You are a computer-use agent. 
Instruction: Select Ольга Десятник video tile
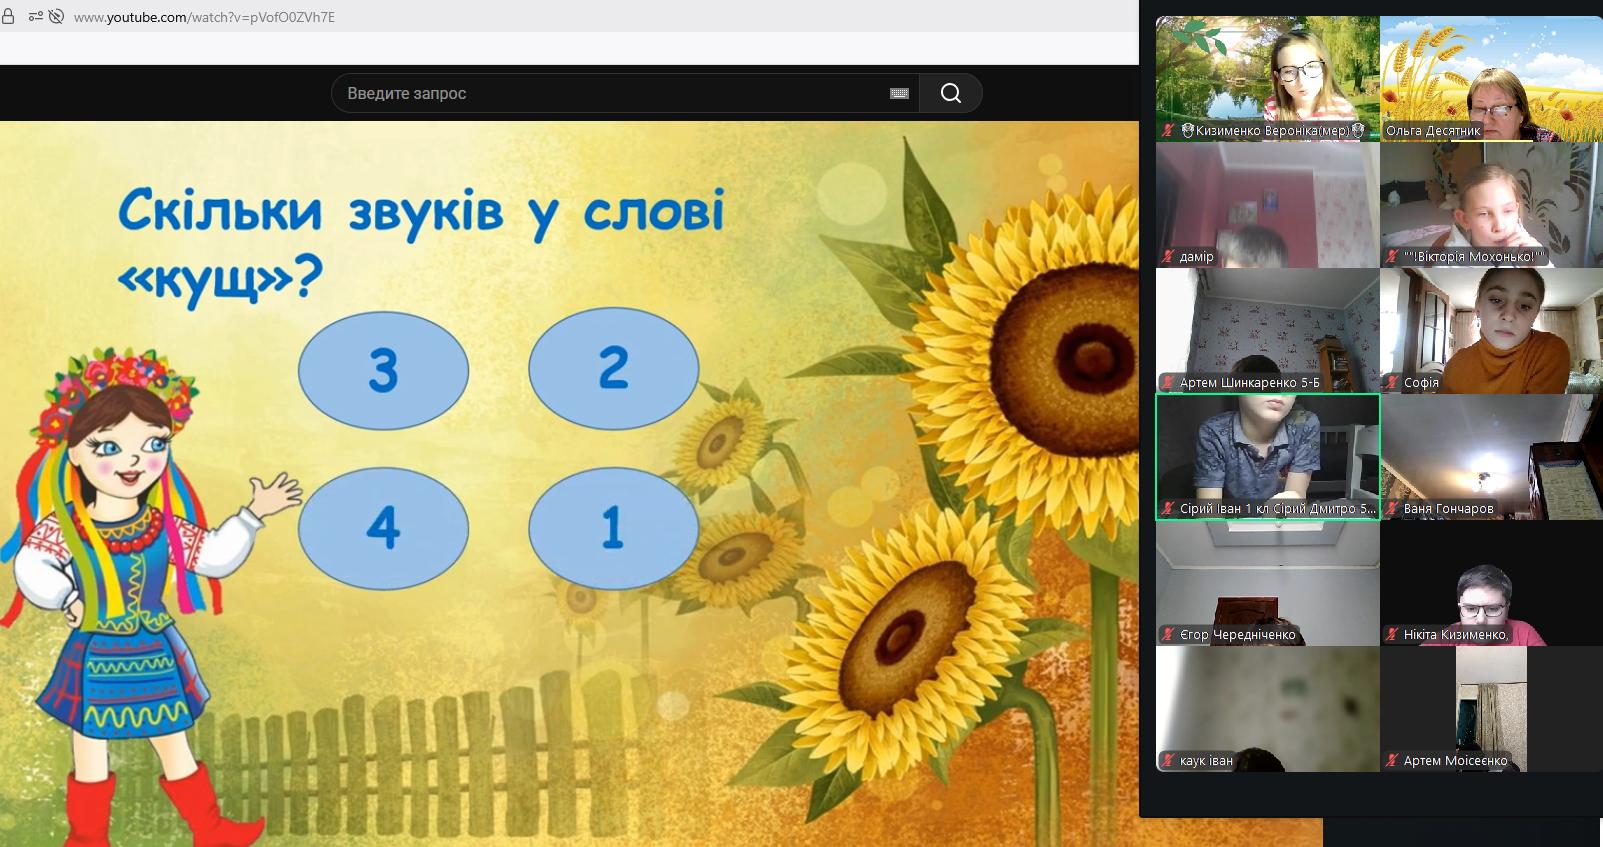pyautogui.click(x=1491, y=78)
